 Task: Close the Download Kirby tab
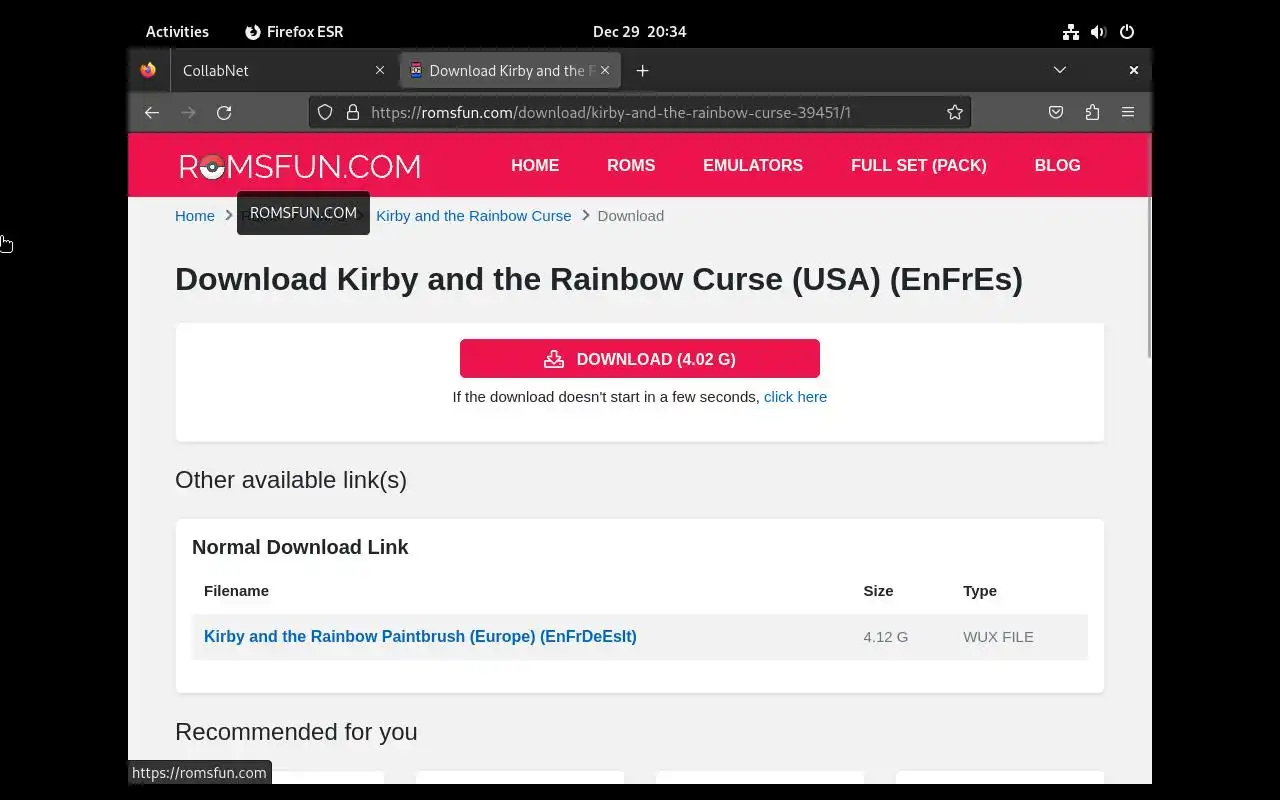pyautogui.click(x=606, y=70)
